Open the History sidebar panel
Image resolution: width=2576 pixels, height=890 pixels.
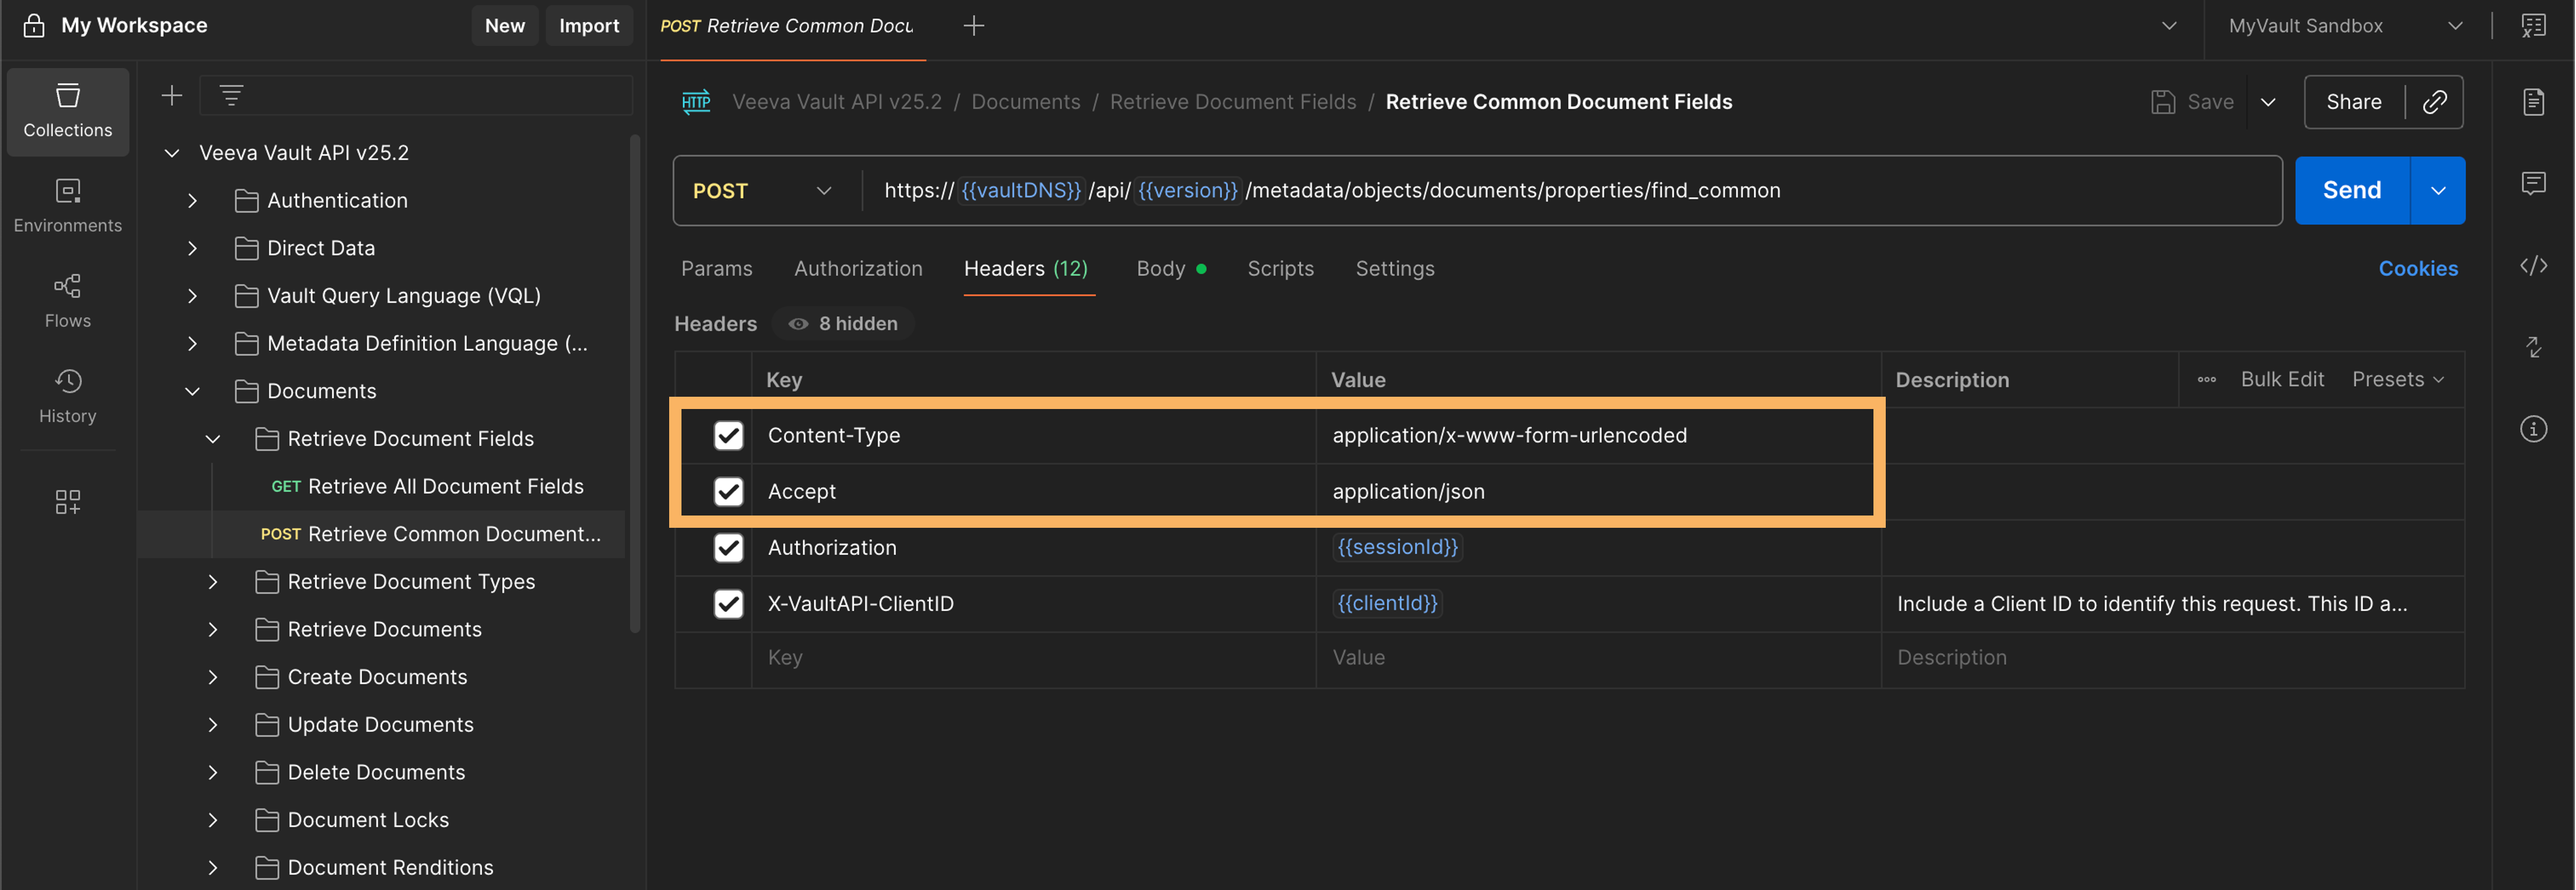pos(67,396)
